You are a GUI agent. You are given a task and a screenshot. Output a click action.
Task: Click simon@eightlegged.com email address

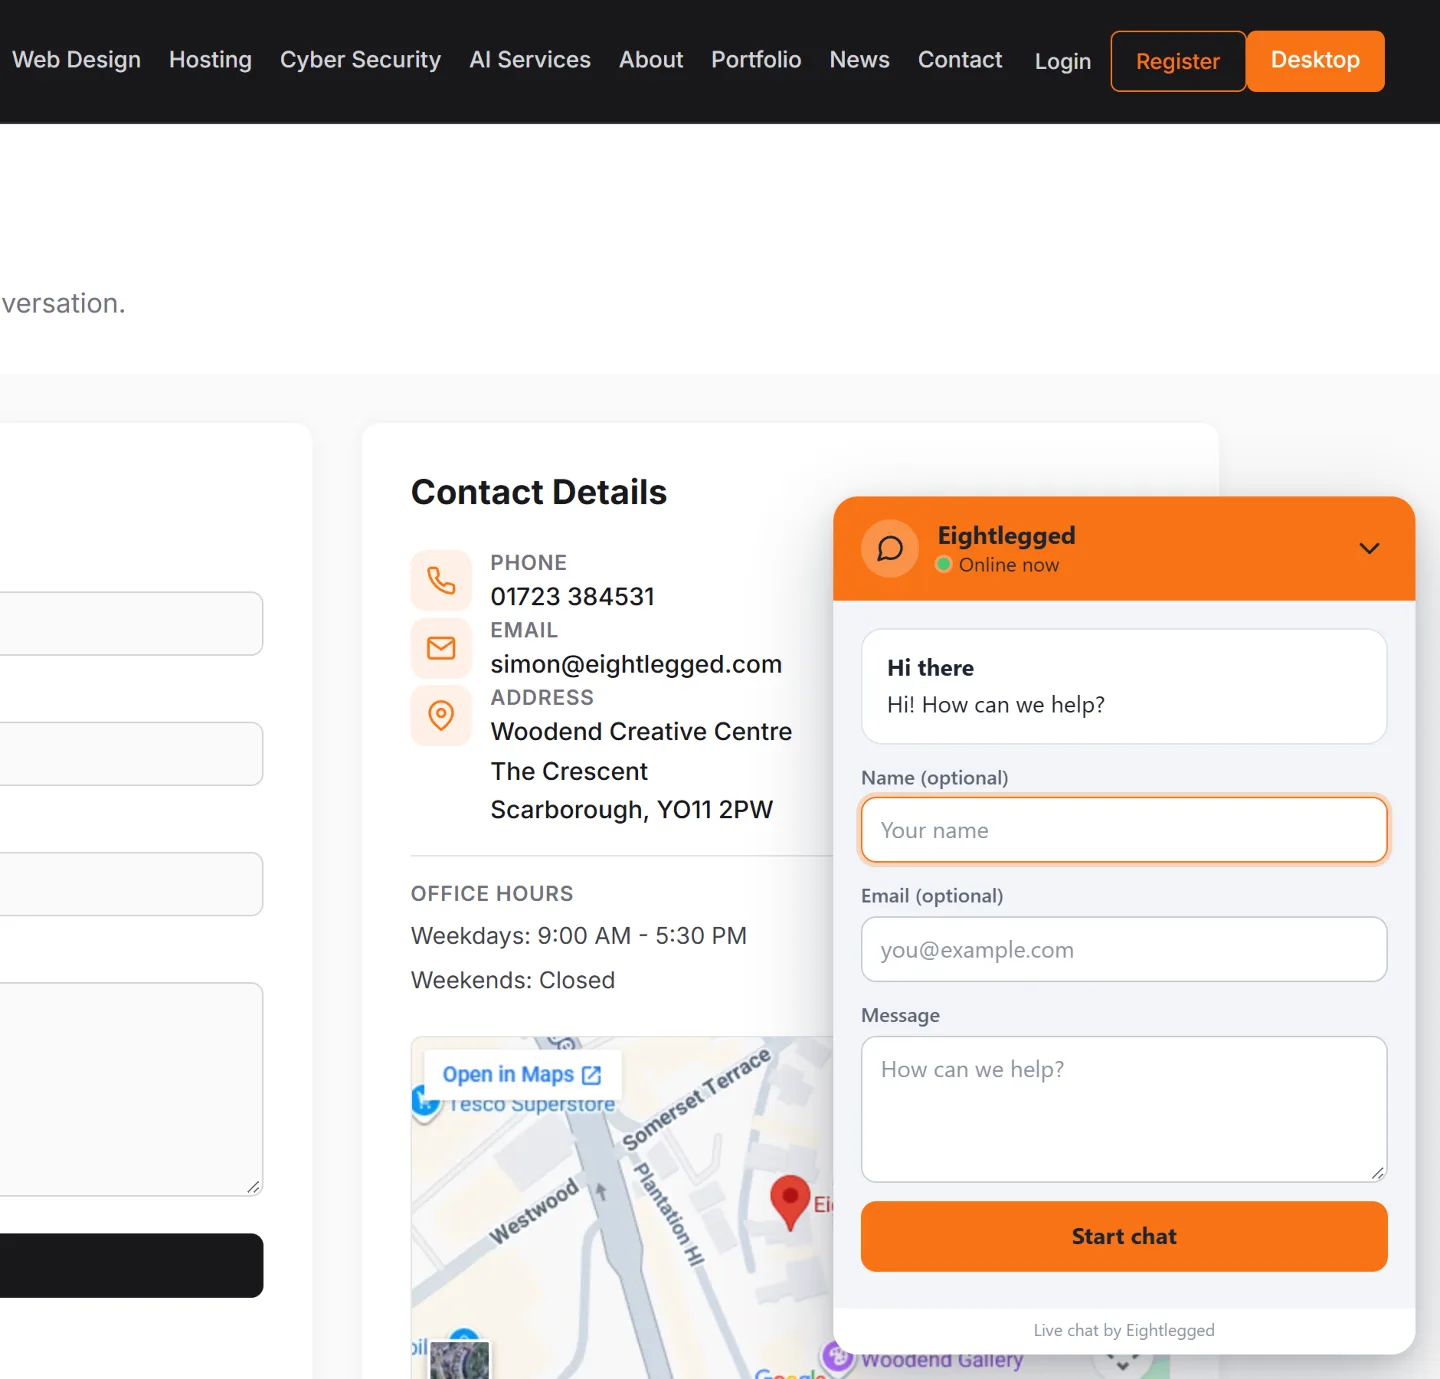click(x=636, y=665)
